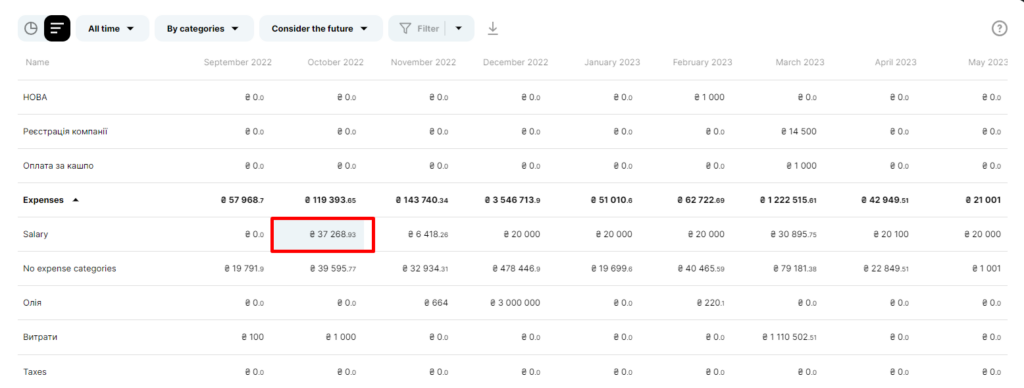This screenshot has height=388, width=1024.
Task: Click the November 2022 column header
Action: click(423, 63)
